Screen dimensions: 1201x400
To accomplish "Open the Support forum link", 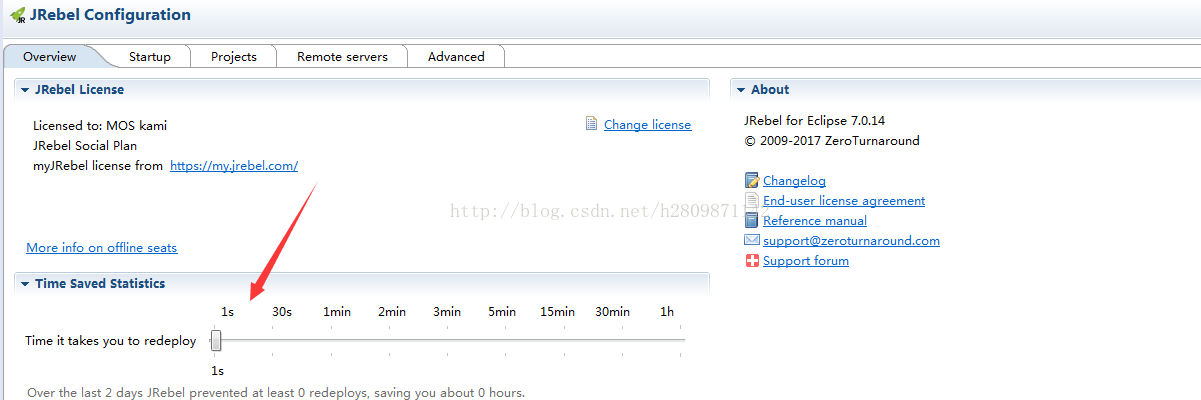I will click(806, 261).
